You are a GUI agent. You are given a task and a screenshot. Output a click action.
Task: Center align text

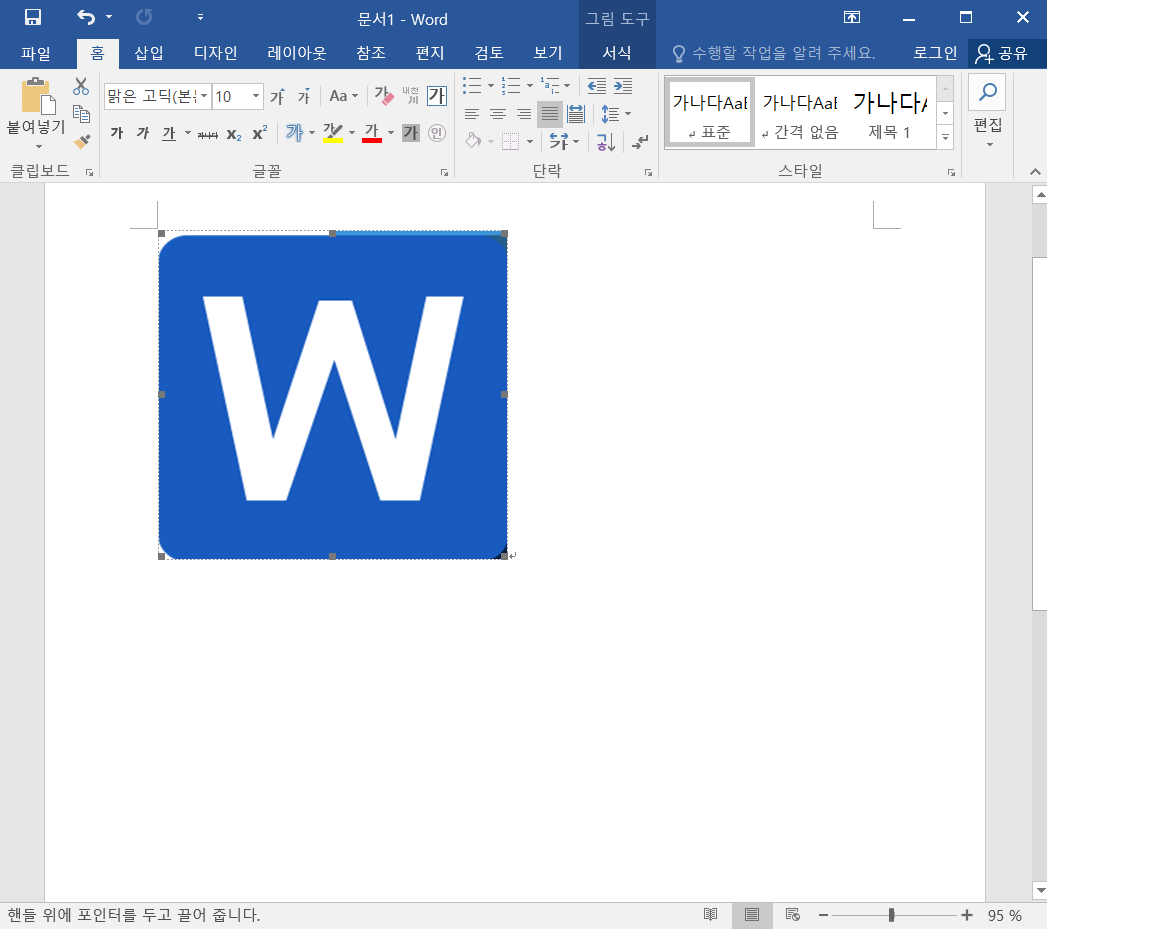497,114
